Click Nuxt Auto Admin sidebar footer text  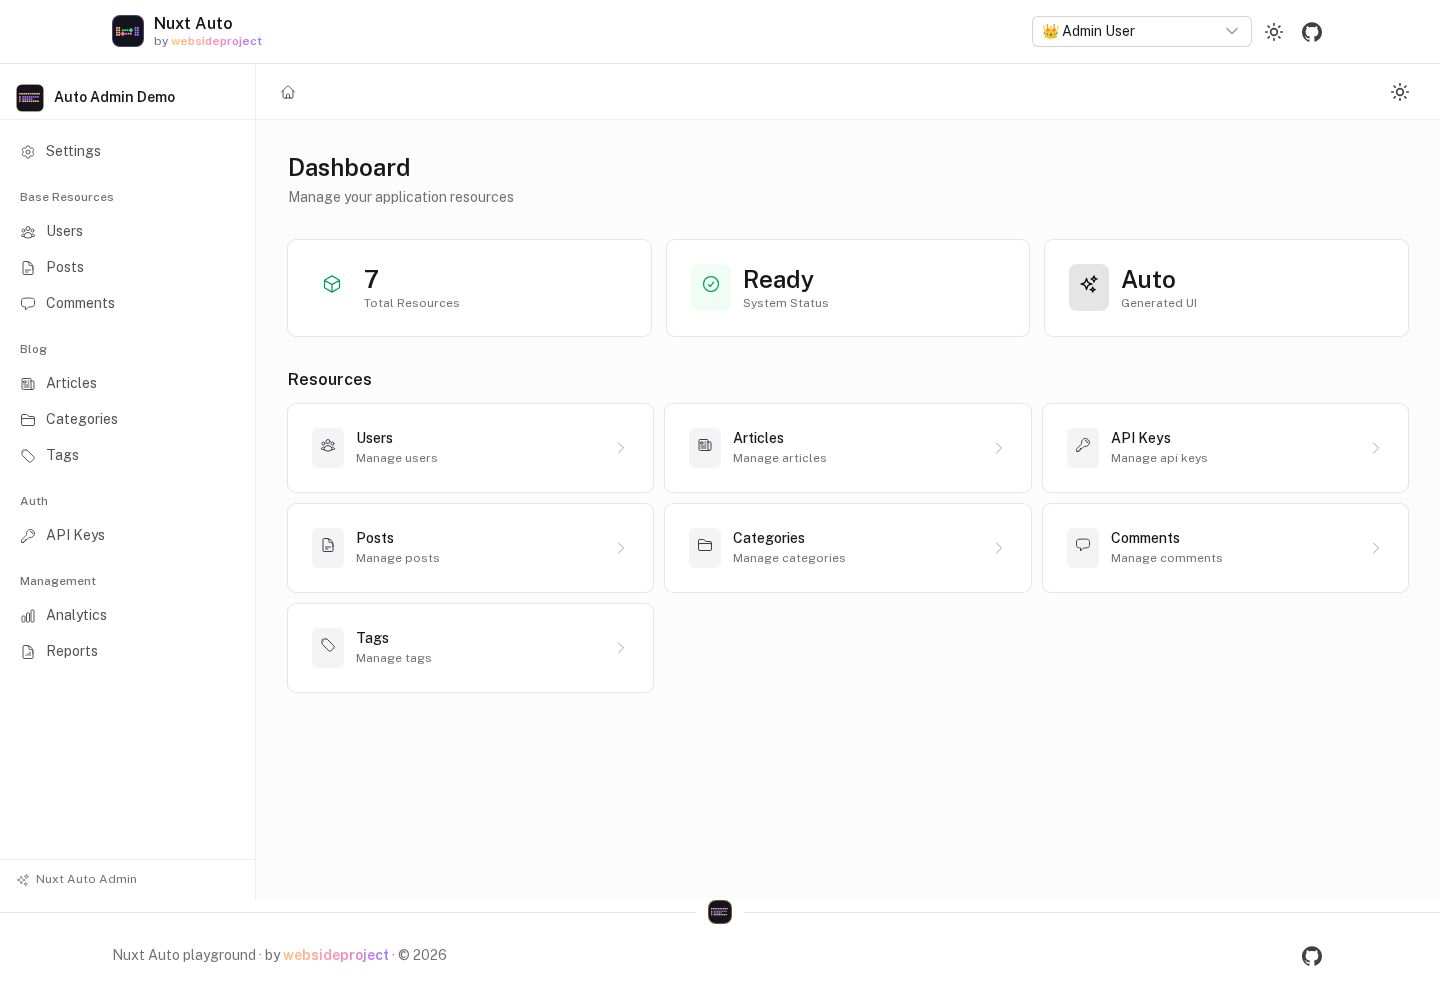coord(86,879)
